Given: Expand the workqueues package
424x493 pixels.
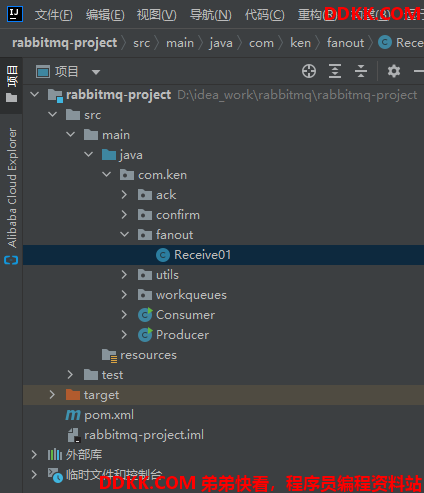Looking at the screenshot, I should tap(124, 295).
